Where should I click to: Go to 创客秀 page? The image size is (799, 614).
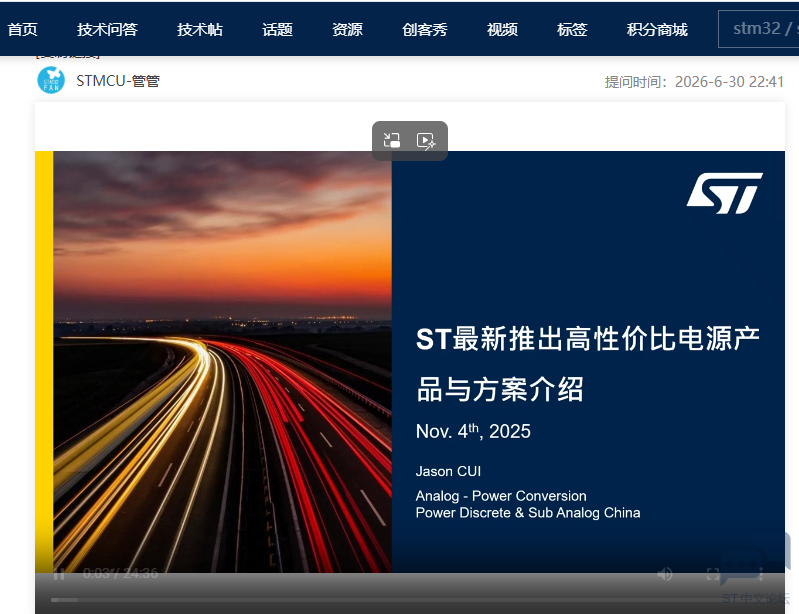tap(424, 30)
